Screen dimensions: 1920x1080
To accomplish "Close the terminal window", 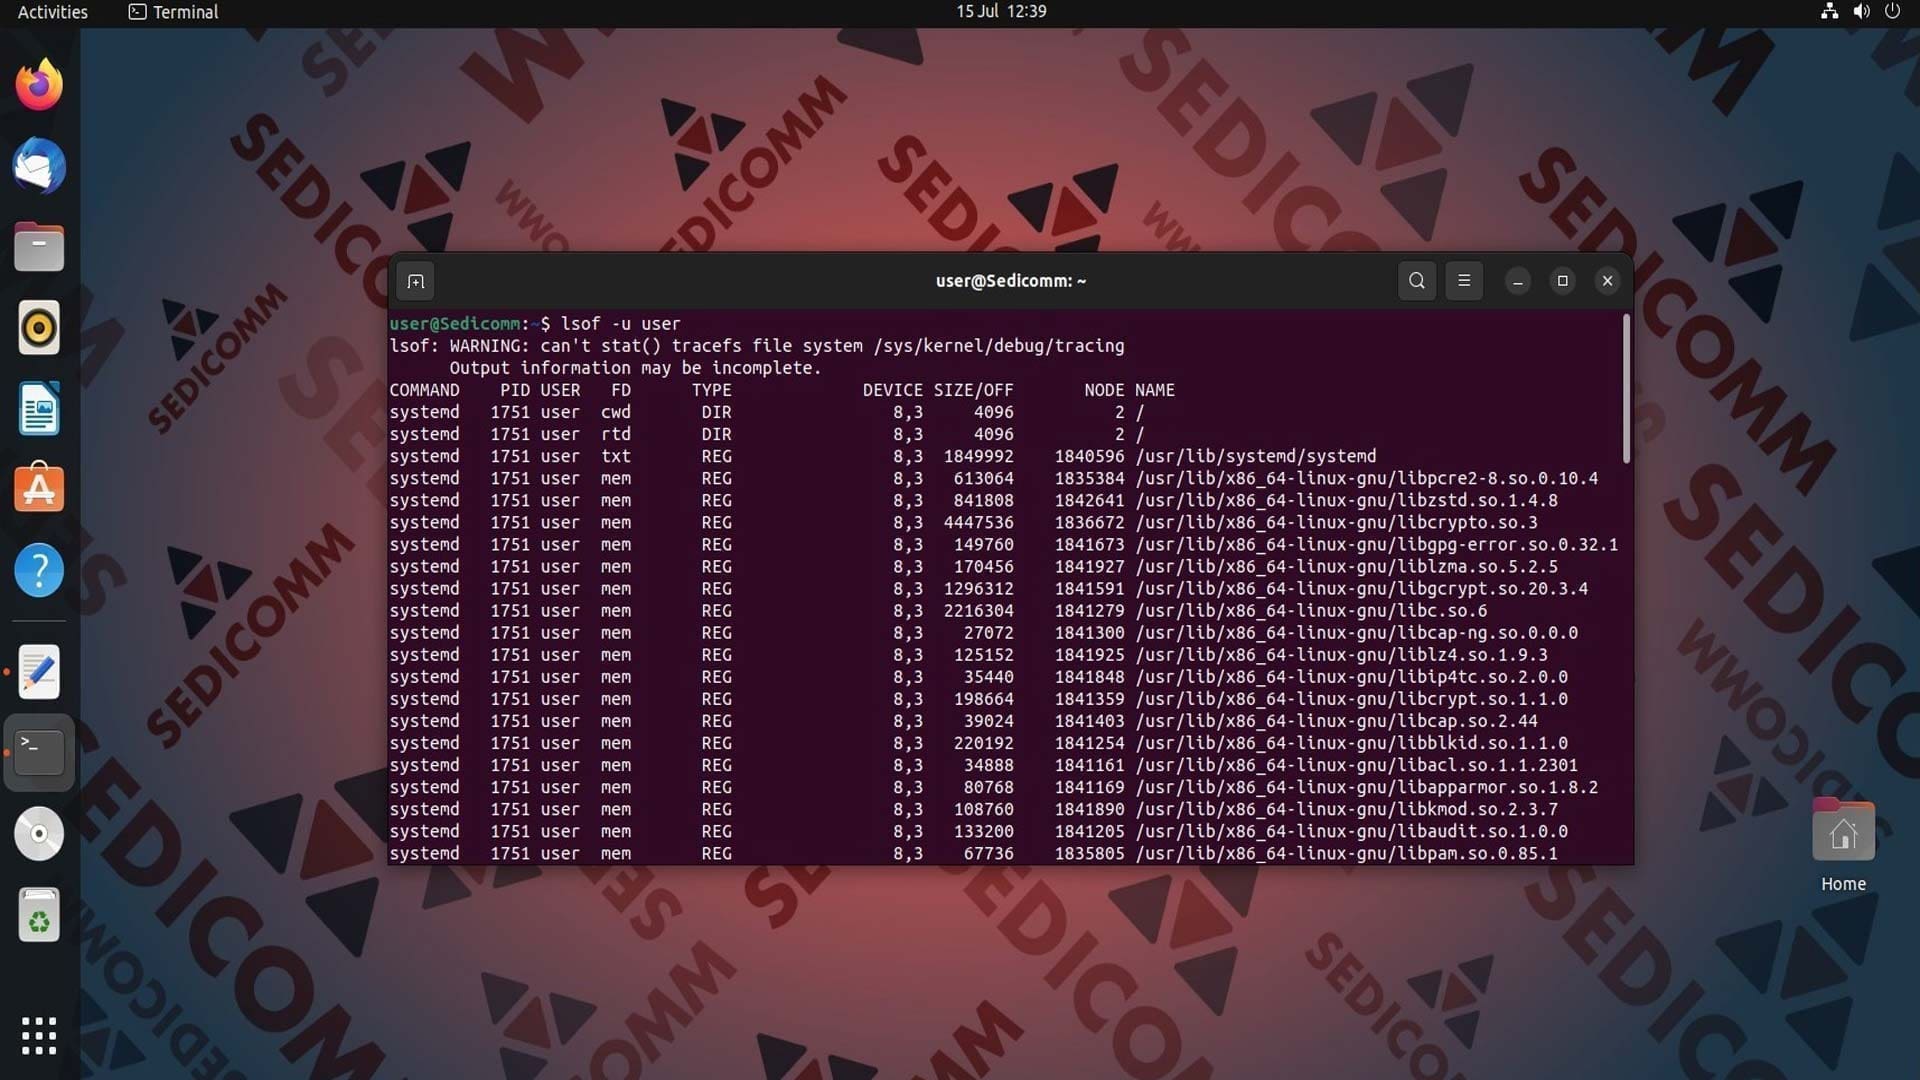I will pos(1607,281).
